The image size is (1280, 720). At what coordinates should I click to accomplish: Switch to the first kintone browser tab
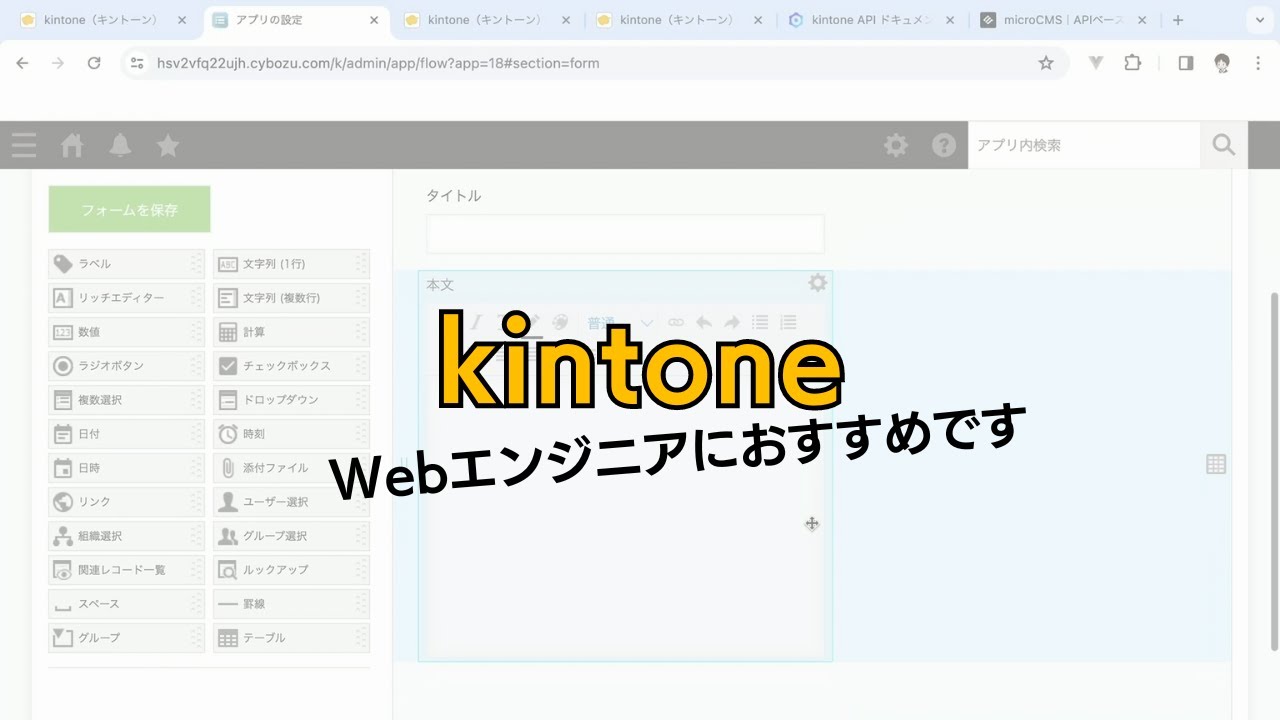[x=103, y=20]
